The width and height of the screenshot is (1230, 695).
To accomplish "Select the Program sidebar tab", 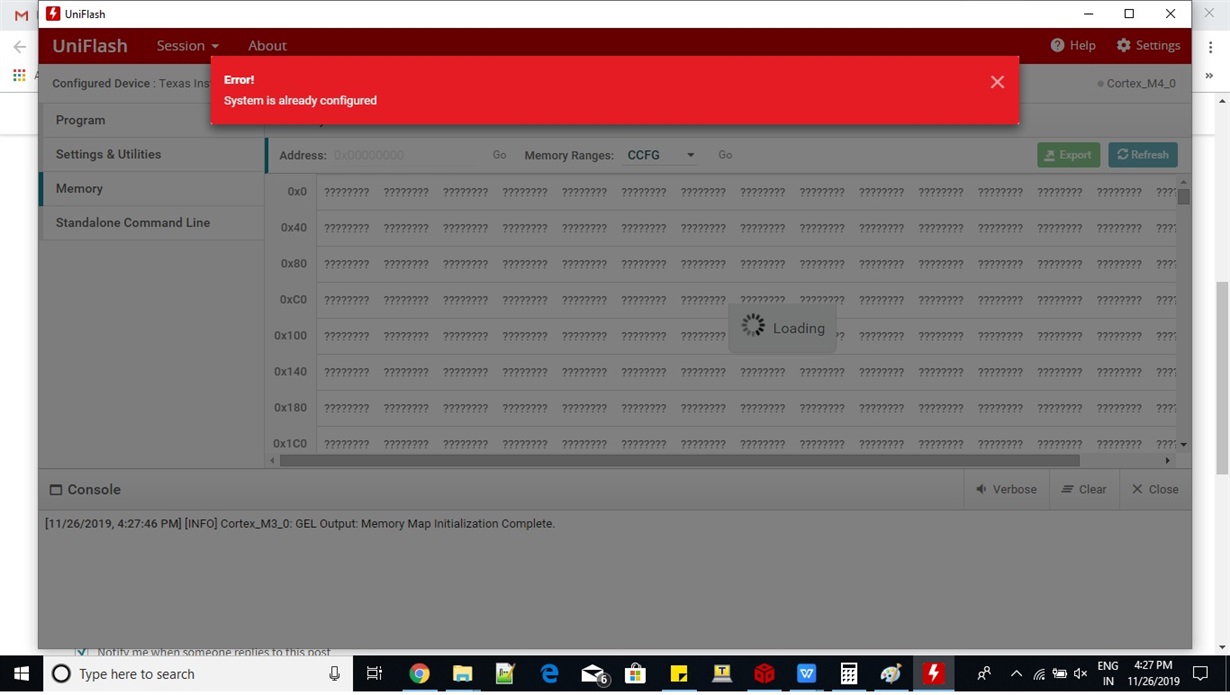I will (x=151, y=120).
